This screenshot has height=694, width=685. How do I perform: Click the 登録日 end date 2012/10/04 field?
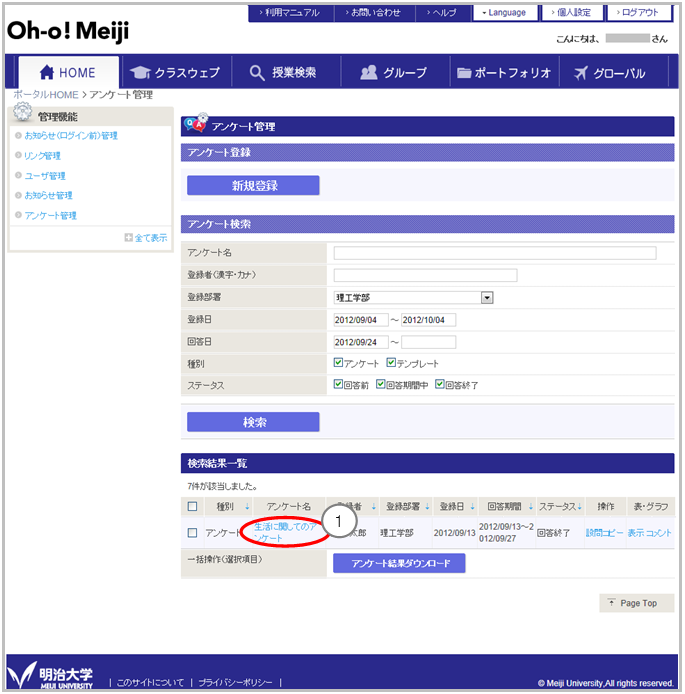(x=428, y=320)
